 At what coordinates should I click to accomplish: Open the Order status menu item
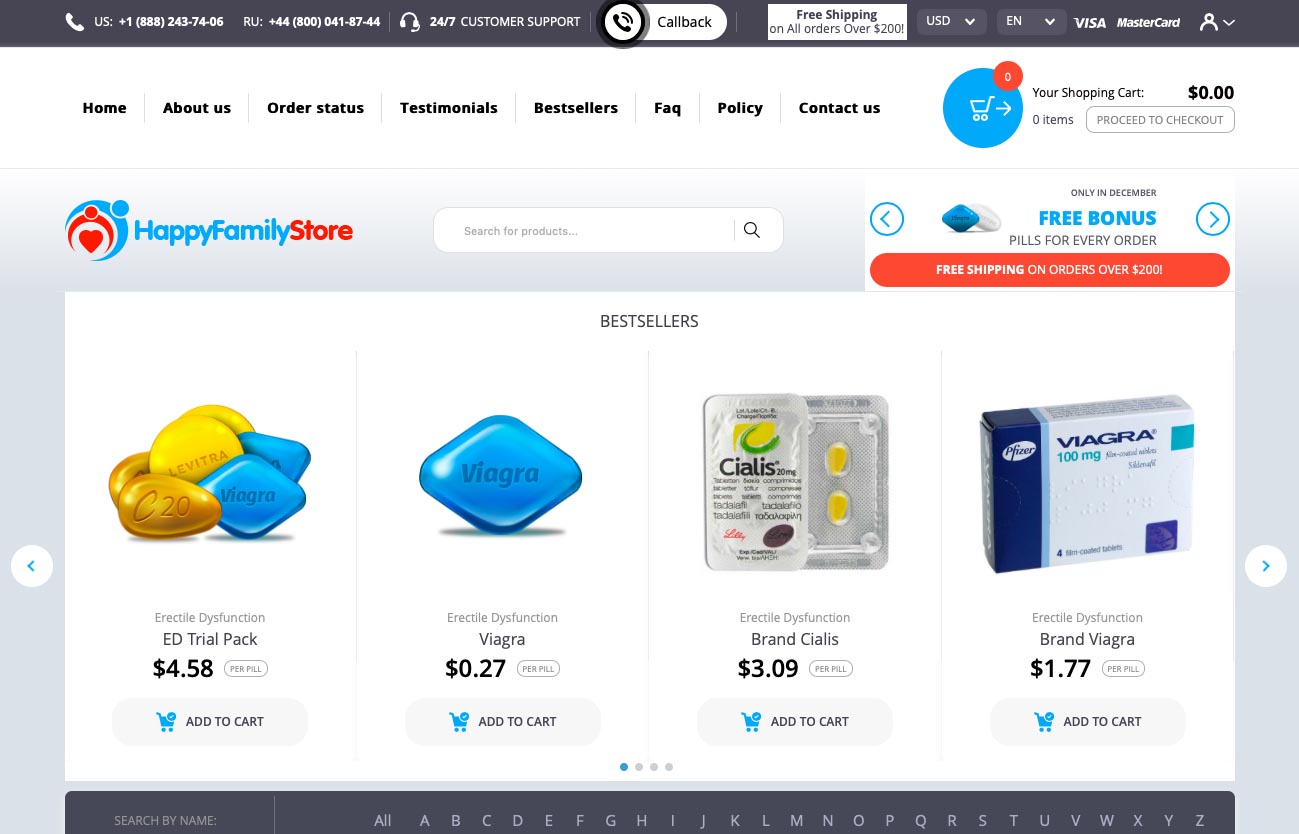pos(315,108)
